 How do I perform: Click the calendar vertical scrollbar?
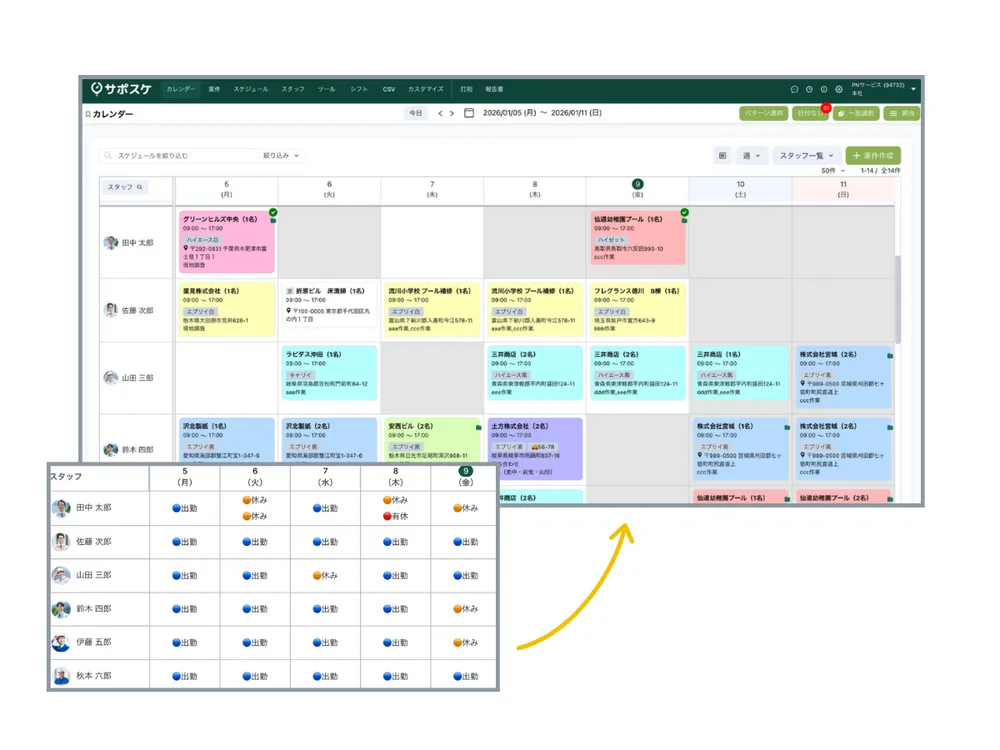click(x=898, y=298)
